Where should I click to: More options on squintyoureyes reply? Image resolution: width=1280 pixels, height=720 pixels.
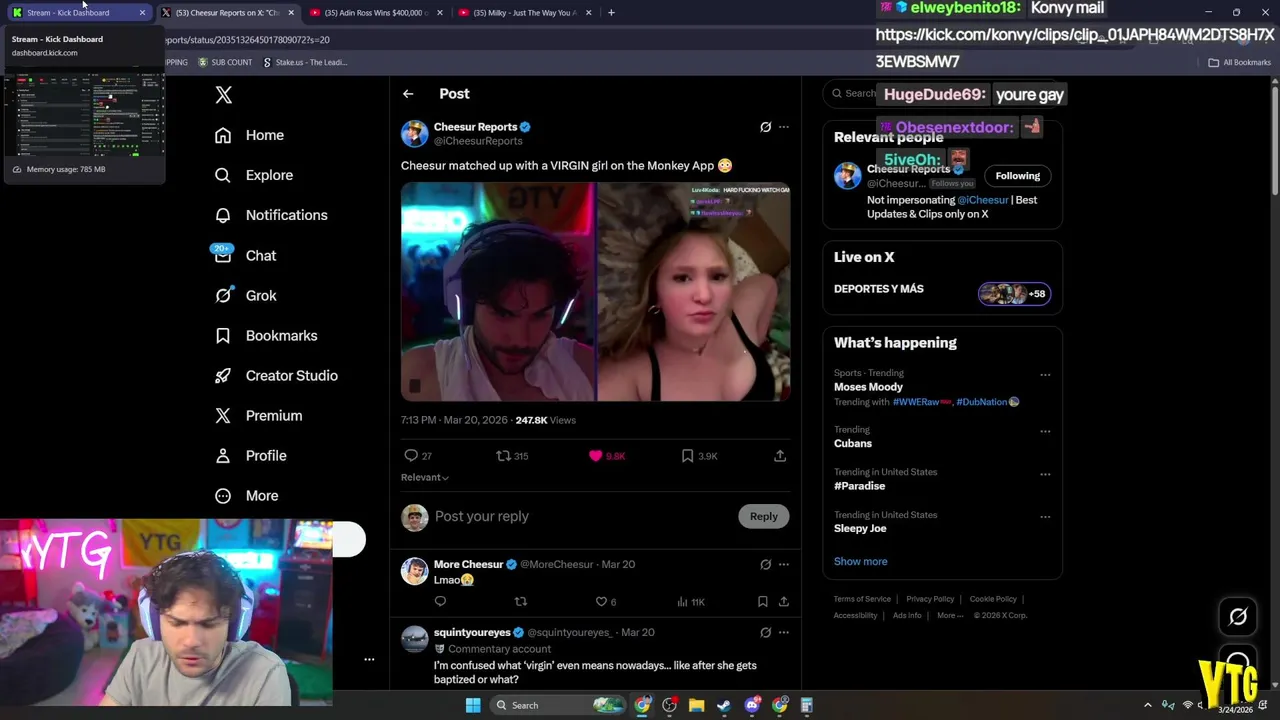coord(784,632)
